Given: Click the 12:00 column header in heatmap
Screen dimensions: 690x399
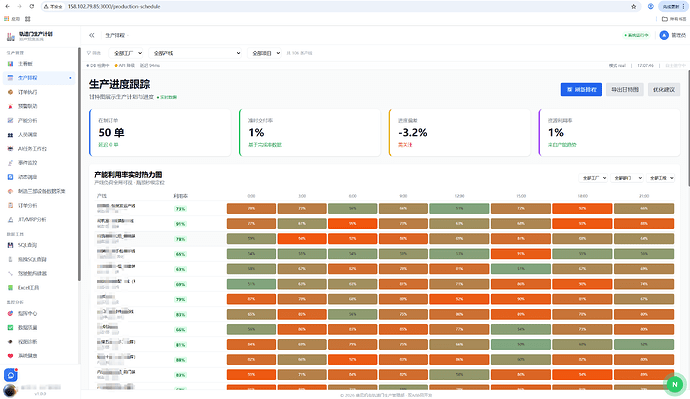Looking at the screenshot, I should 459,196.
